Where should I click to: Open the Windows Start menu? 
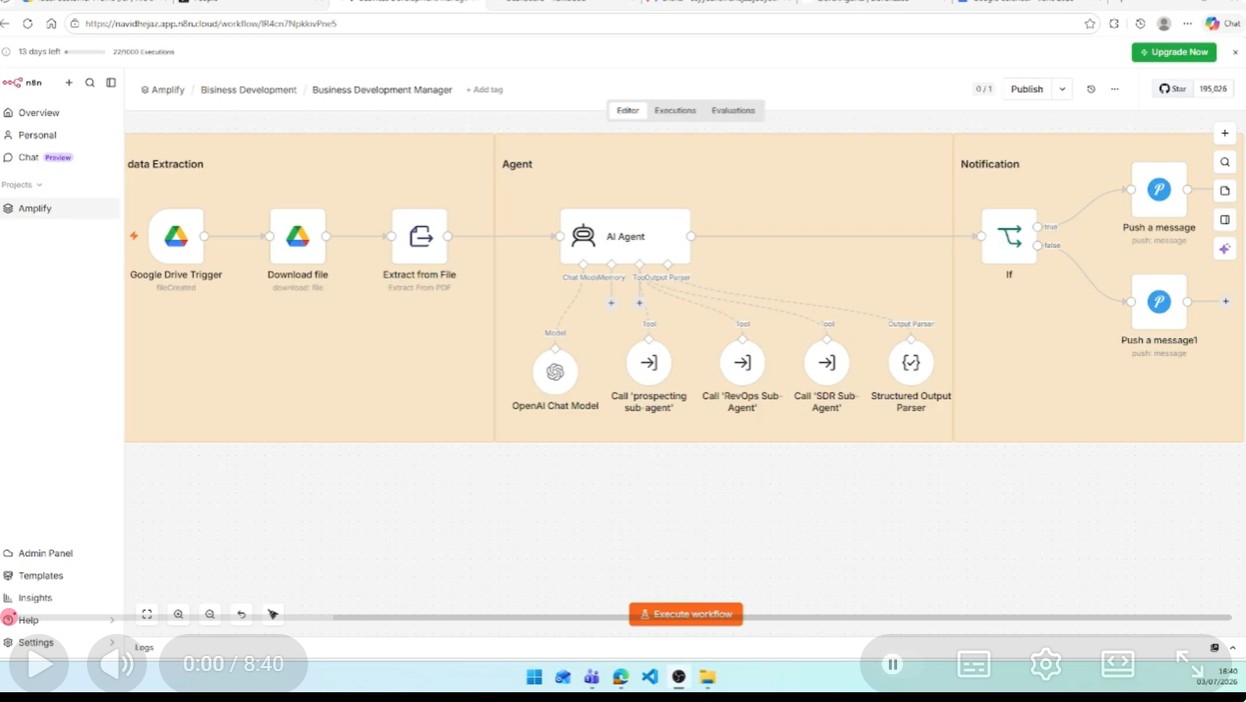534,677
